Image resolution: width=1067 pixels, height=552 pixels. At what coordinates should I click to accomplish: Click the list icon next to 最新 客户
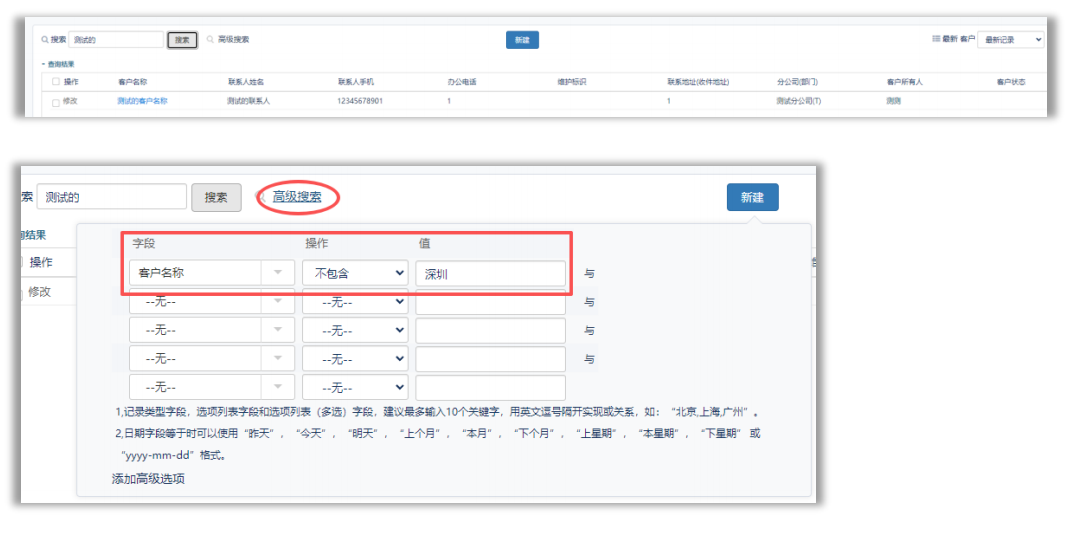pos(936,39)
